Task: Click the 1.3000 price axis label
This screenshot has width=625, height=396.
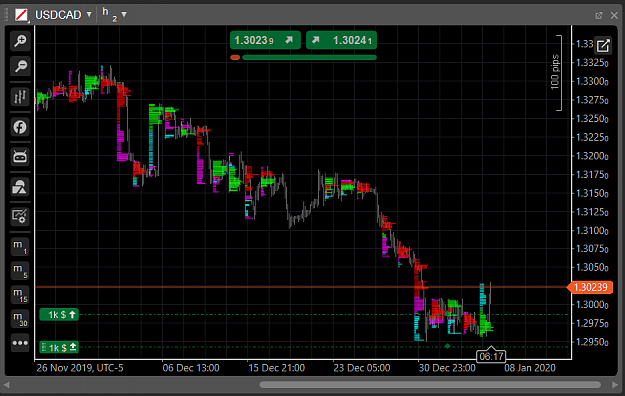Action: [592, 305]
